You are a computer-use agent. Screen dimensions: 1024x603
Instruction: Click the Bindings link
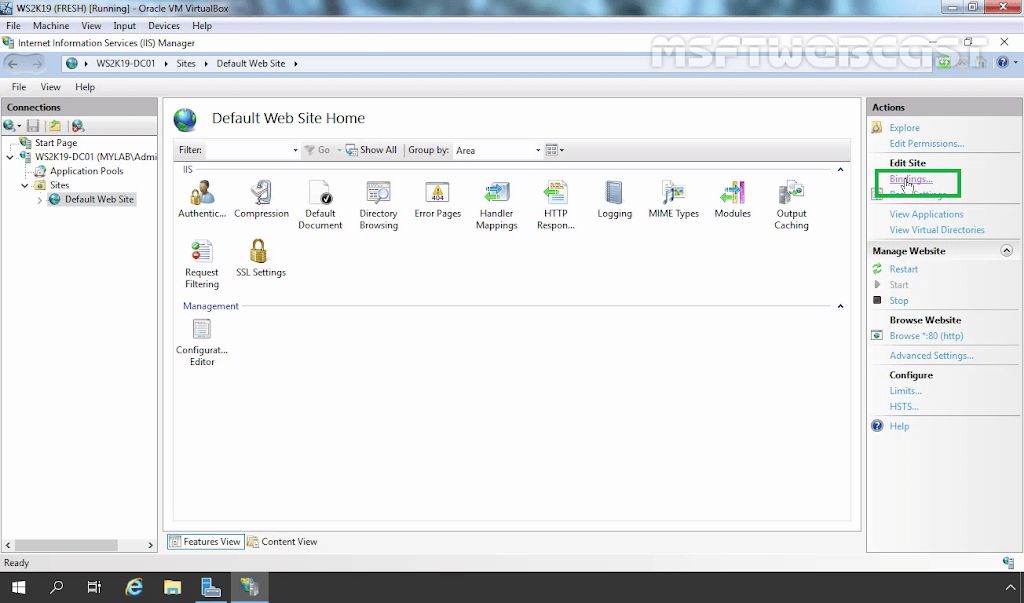tap(911, 179)
